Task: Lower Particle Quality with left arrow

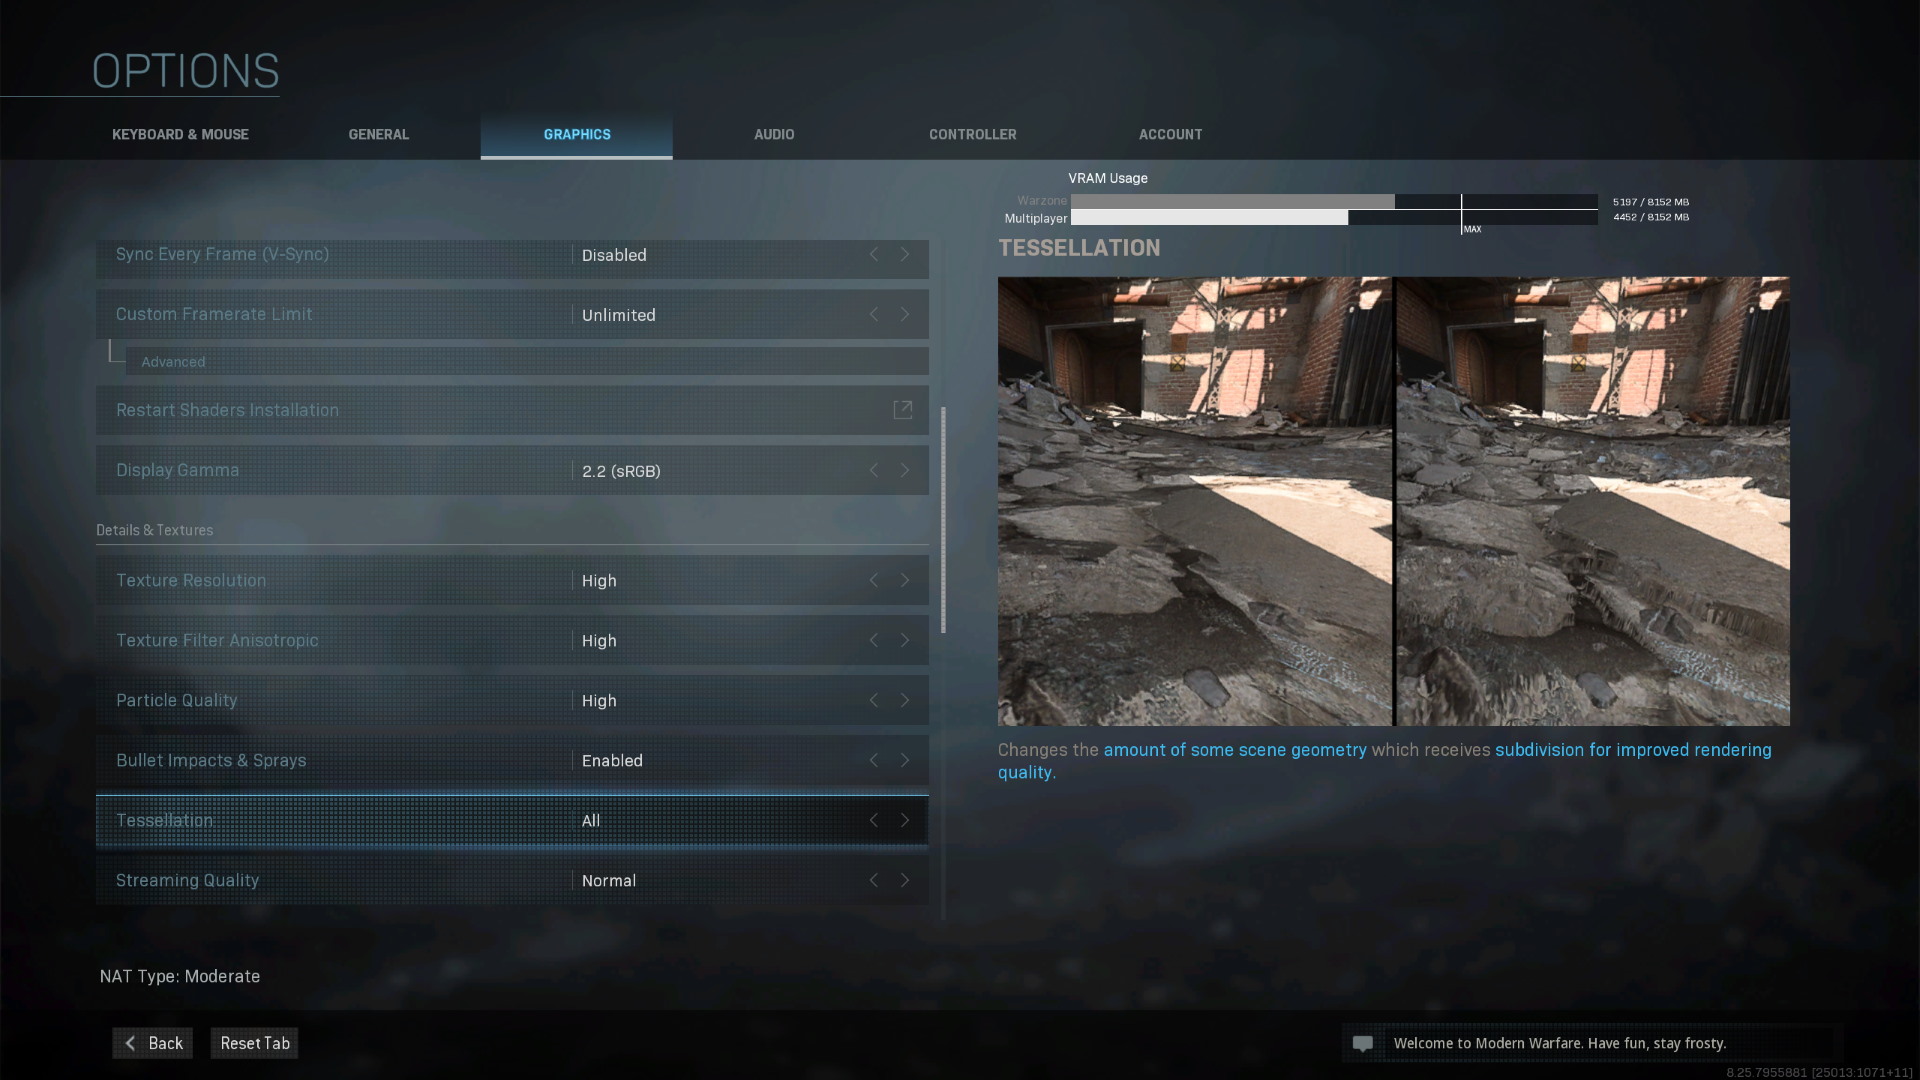Action: (874, 700)
